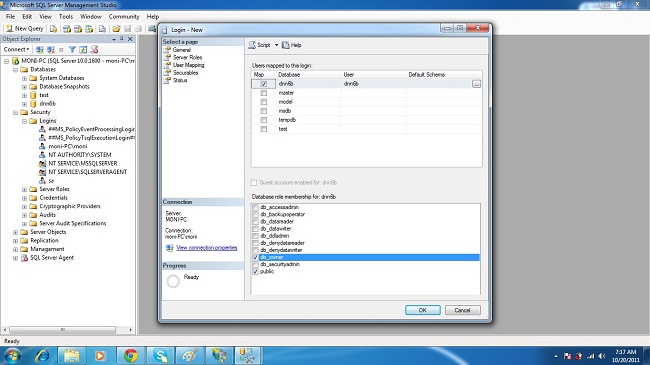Check the Map checkbox for model
The width and height of the screenshot is (650, 365).
pyautogui.click(x=264, y=102)
